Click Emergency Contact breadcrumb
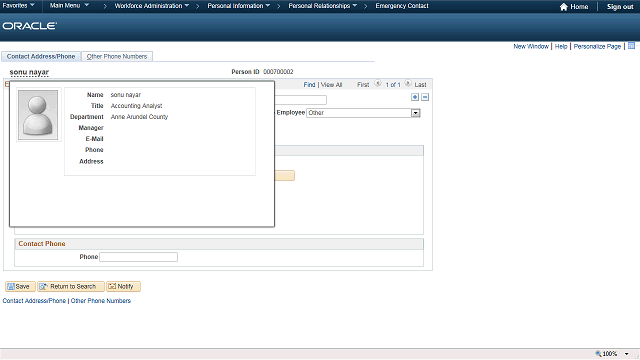Viewport: 640px width, 360px height. pyautogui.click(x=402, y=6)
